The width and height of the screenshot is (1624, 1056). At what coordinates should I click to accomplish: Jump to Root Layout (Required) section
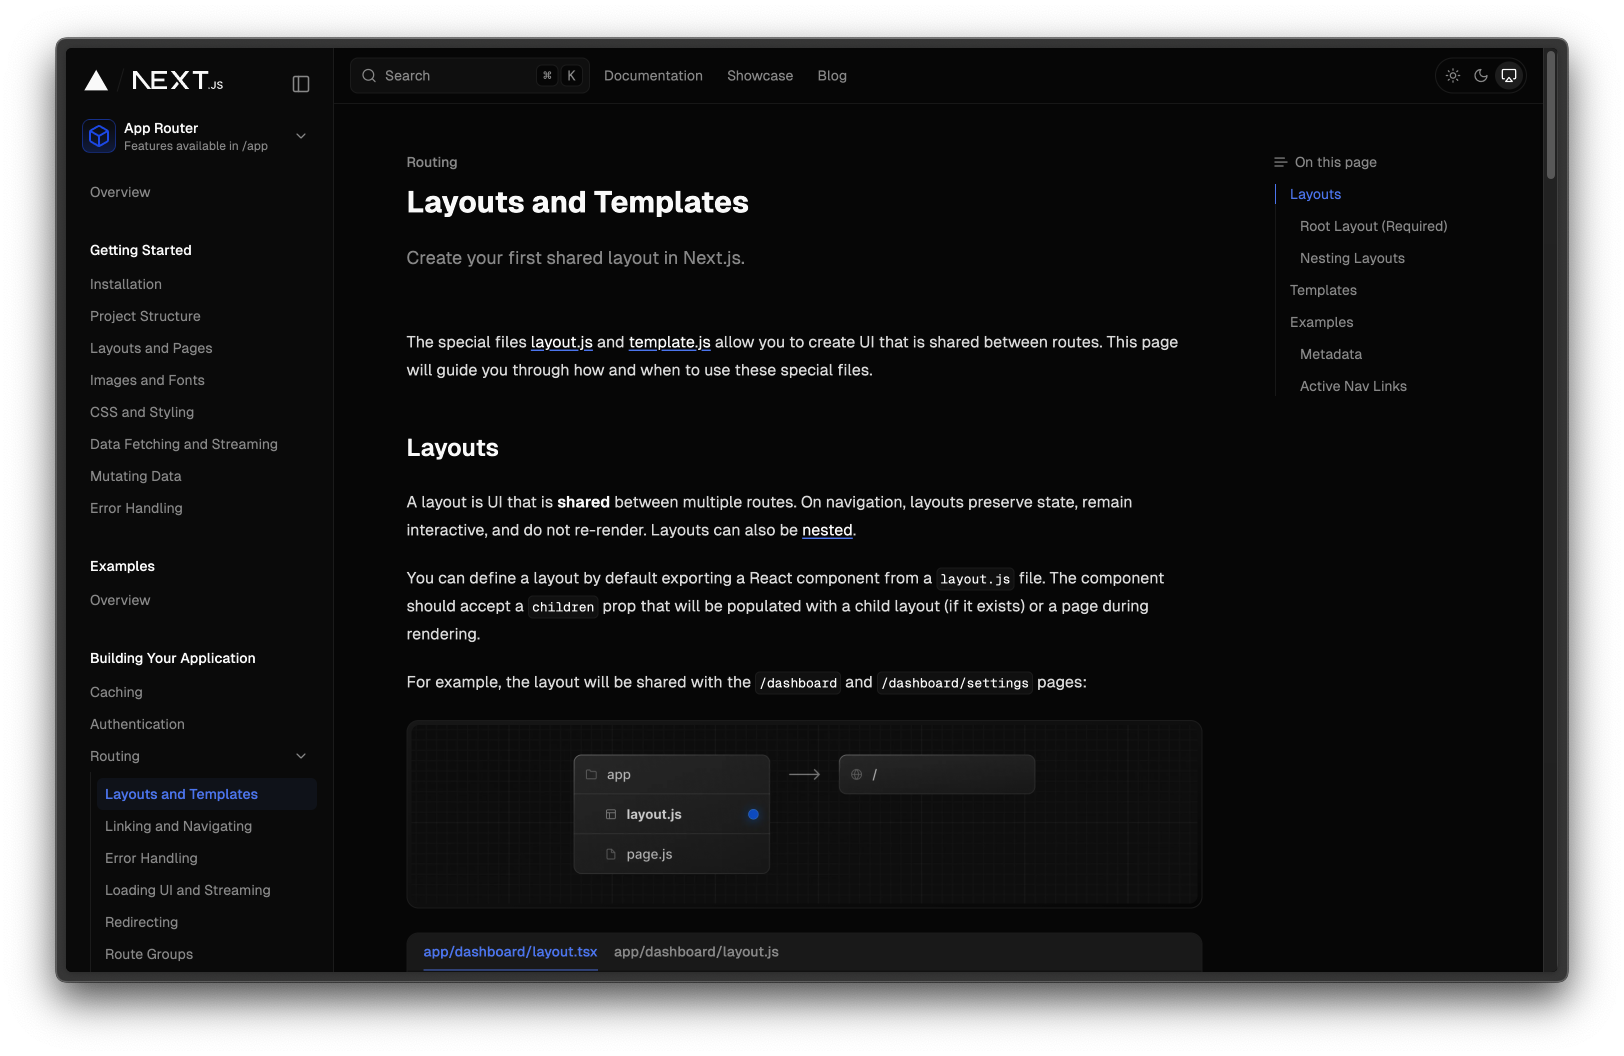pos(1373,226)
